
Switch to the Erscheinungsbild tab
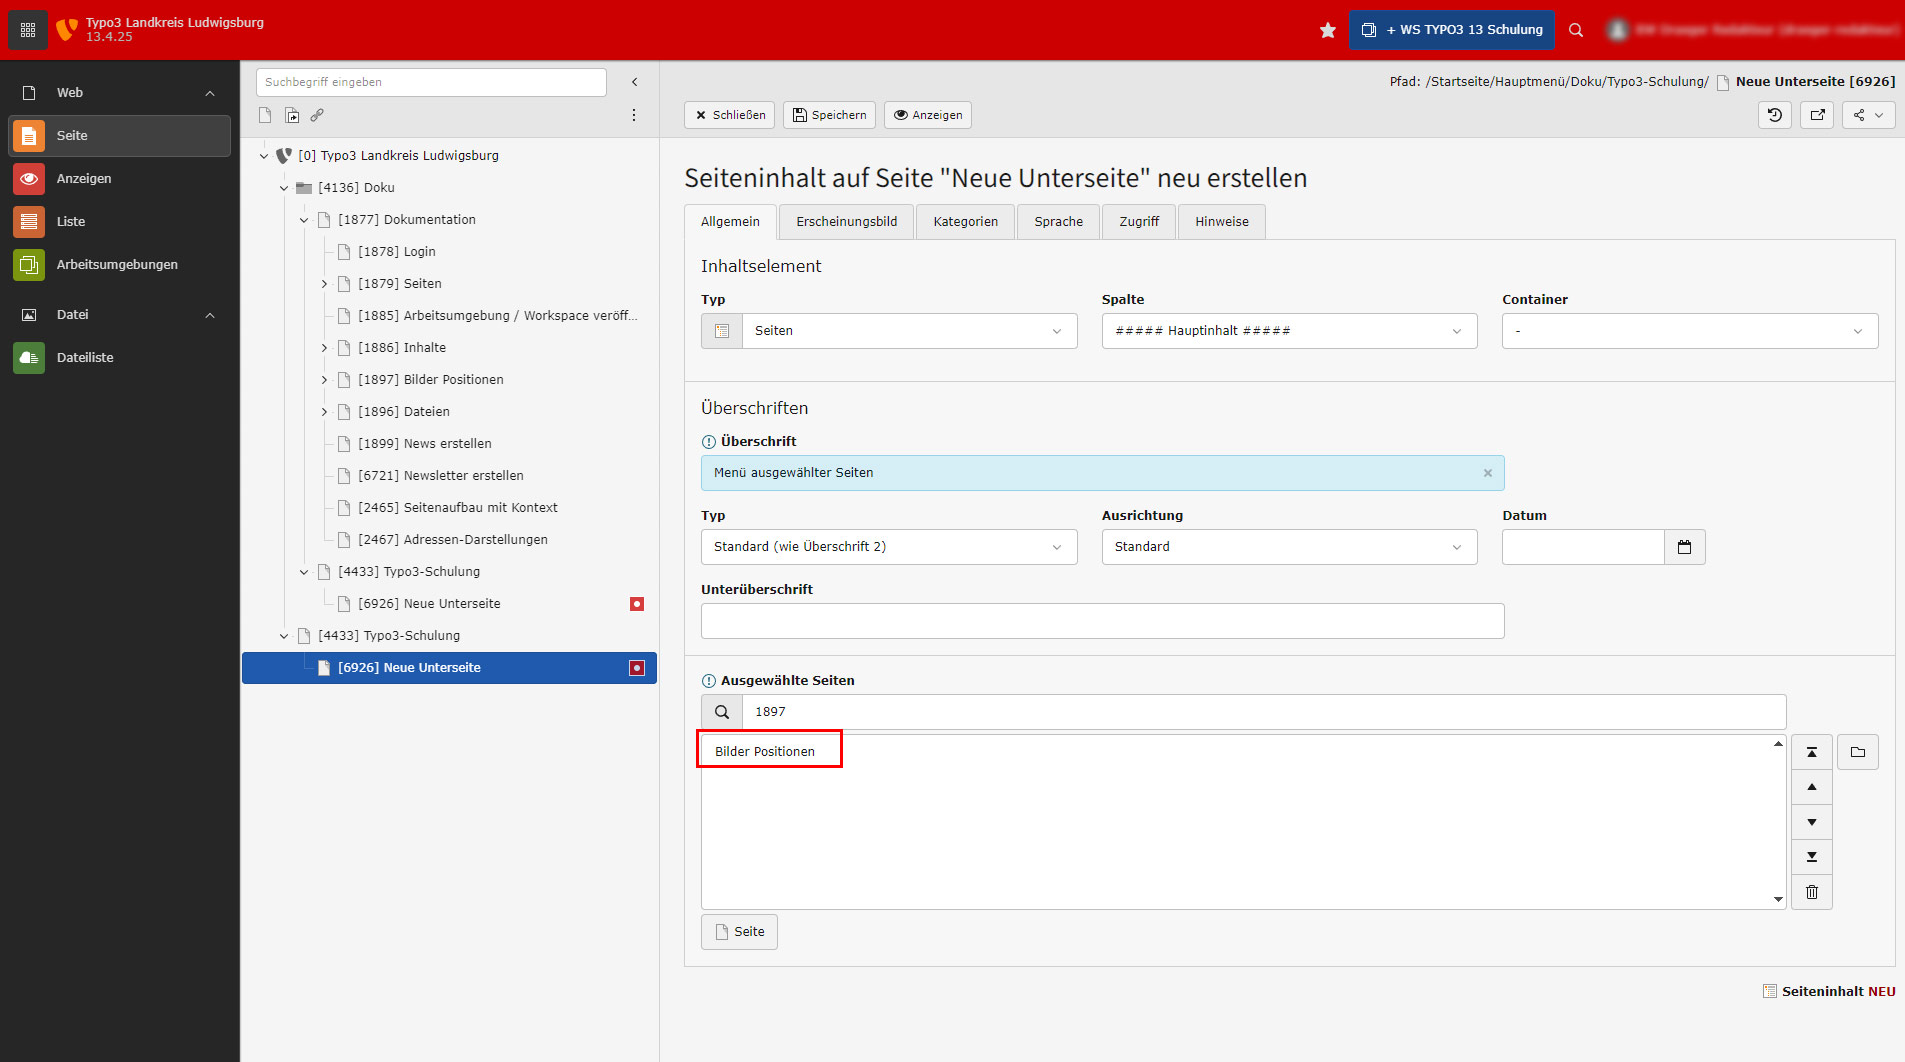click(x=846, y=222)
